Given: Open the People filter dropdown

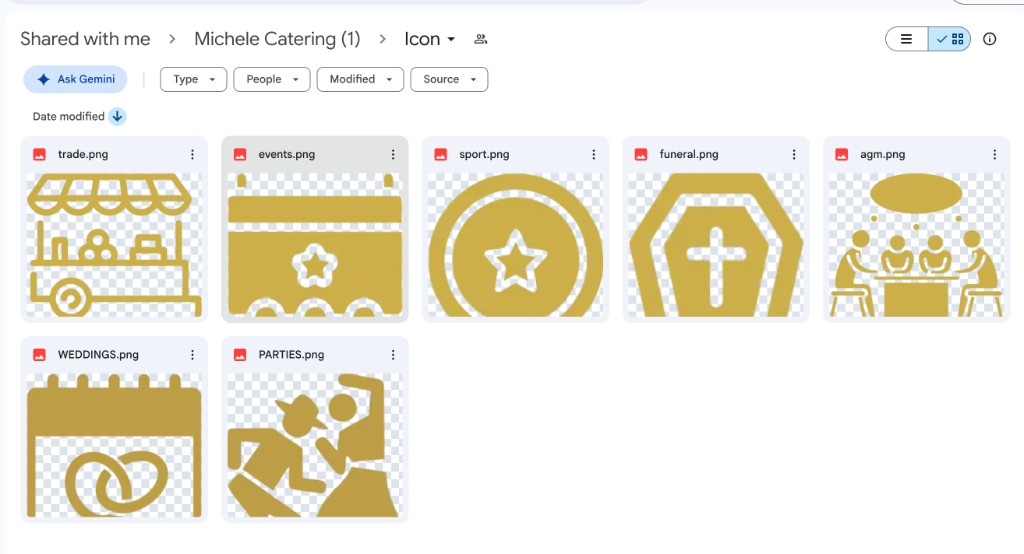Looking at the screenshot, I should click(272, 79).
